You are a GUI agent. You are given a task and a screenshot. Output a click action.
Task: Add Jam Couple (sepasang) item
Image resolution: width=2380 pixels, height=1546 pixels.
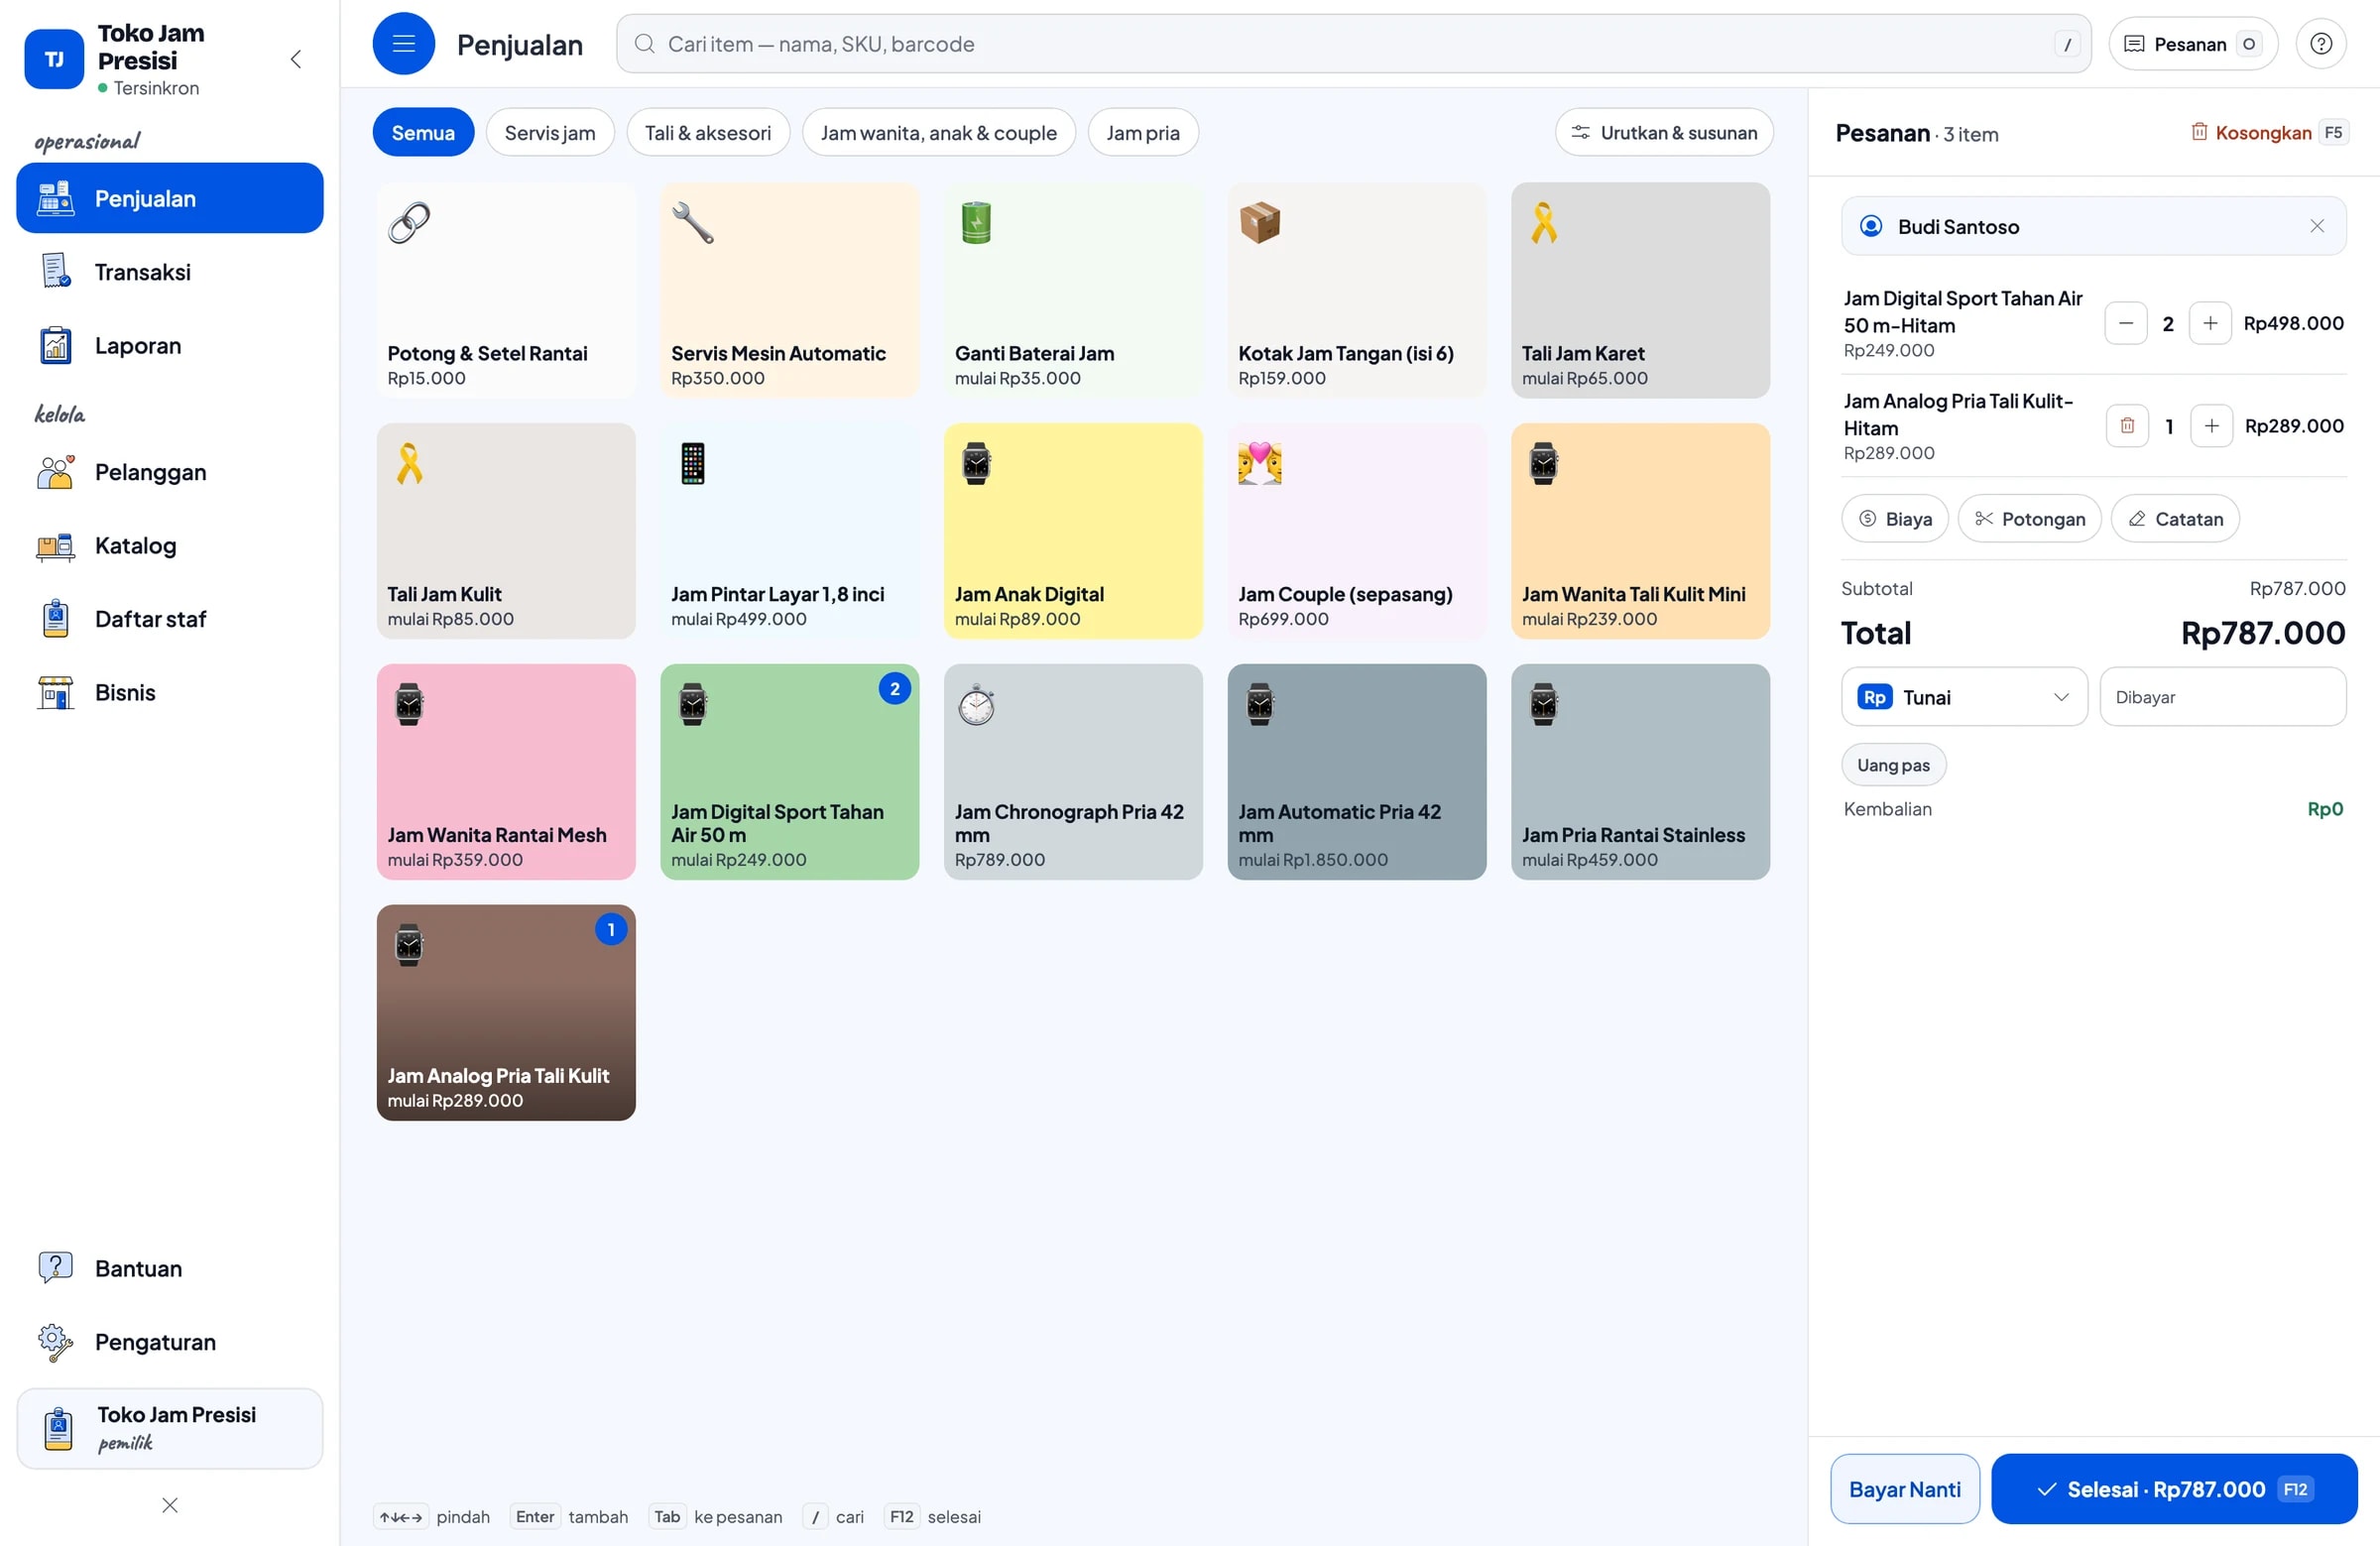(1356, 531)
